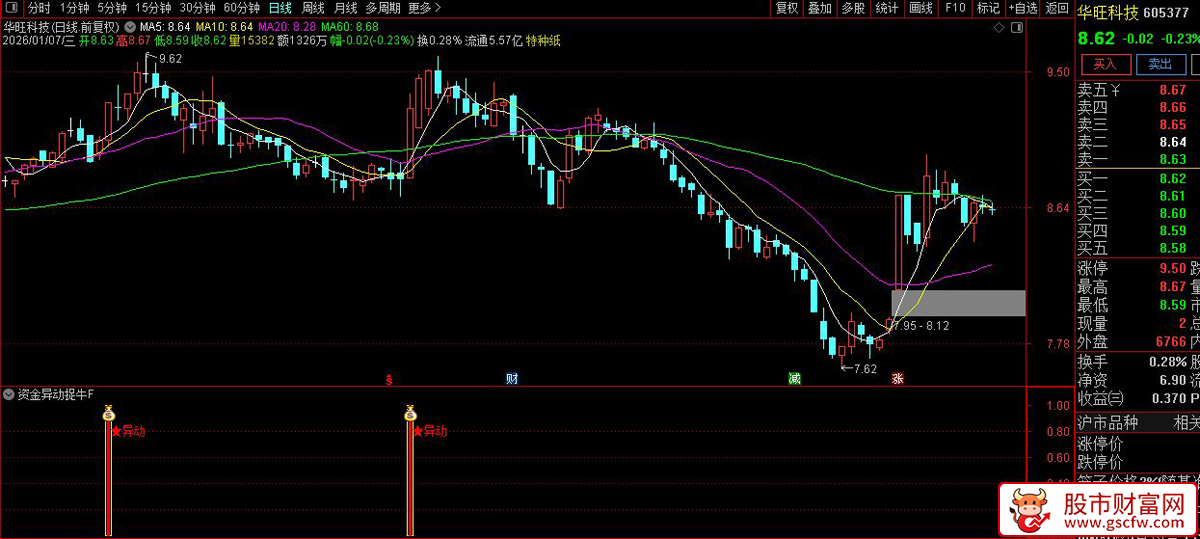Click MA20: 8.28 indicator label
Screen dimensions: 1200x539
pos(287,26)
